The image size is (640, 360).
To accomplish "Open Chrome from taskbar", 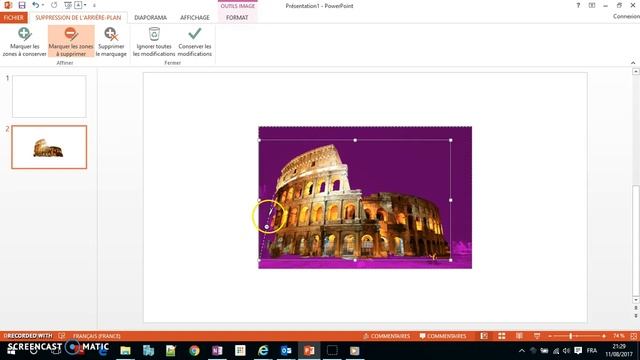I will pyautogui.click(x=194, y=351).
